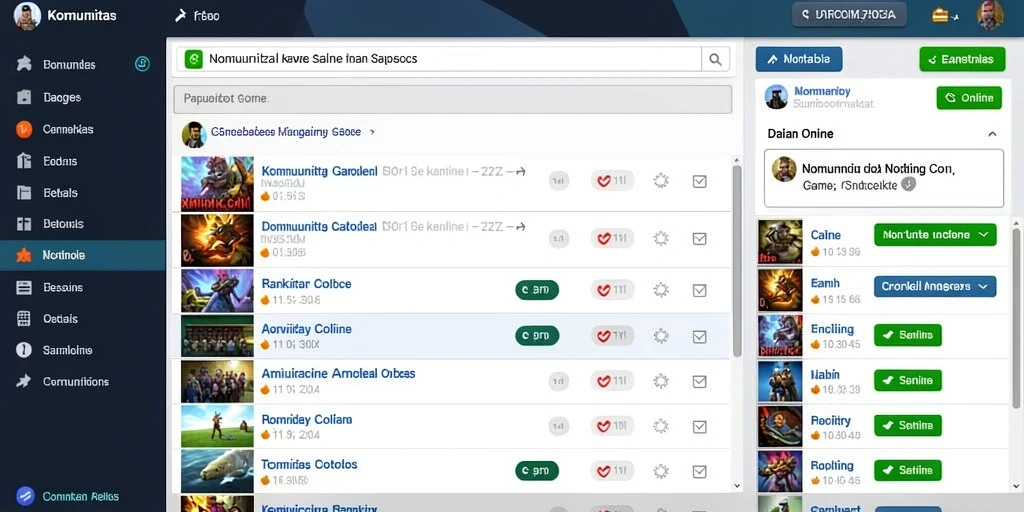The height and width of the screenshot is (512, 1024).
Task: Select Comunitions in the sidebar
Action: click(76, 381)
